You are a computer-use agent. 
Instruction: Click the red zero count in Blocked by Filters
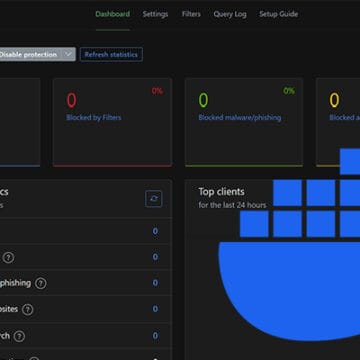click(x=71, y=100)
